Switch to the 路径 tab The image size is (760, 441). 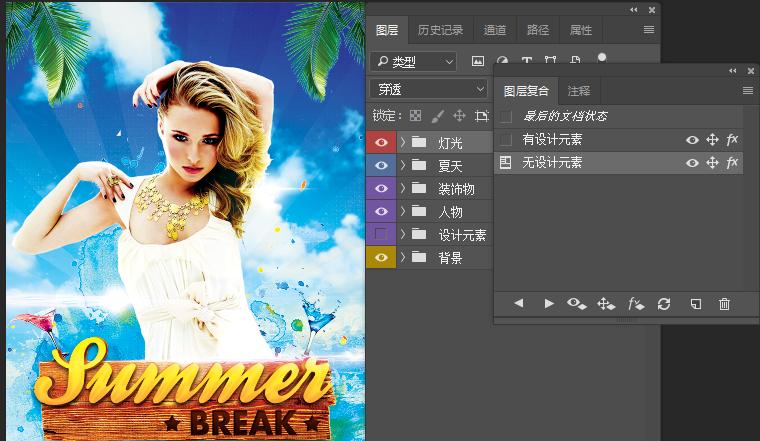coord(538,30)
